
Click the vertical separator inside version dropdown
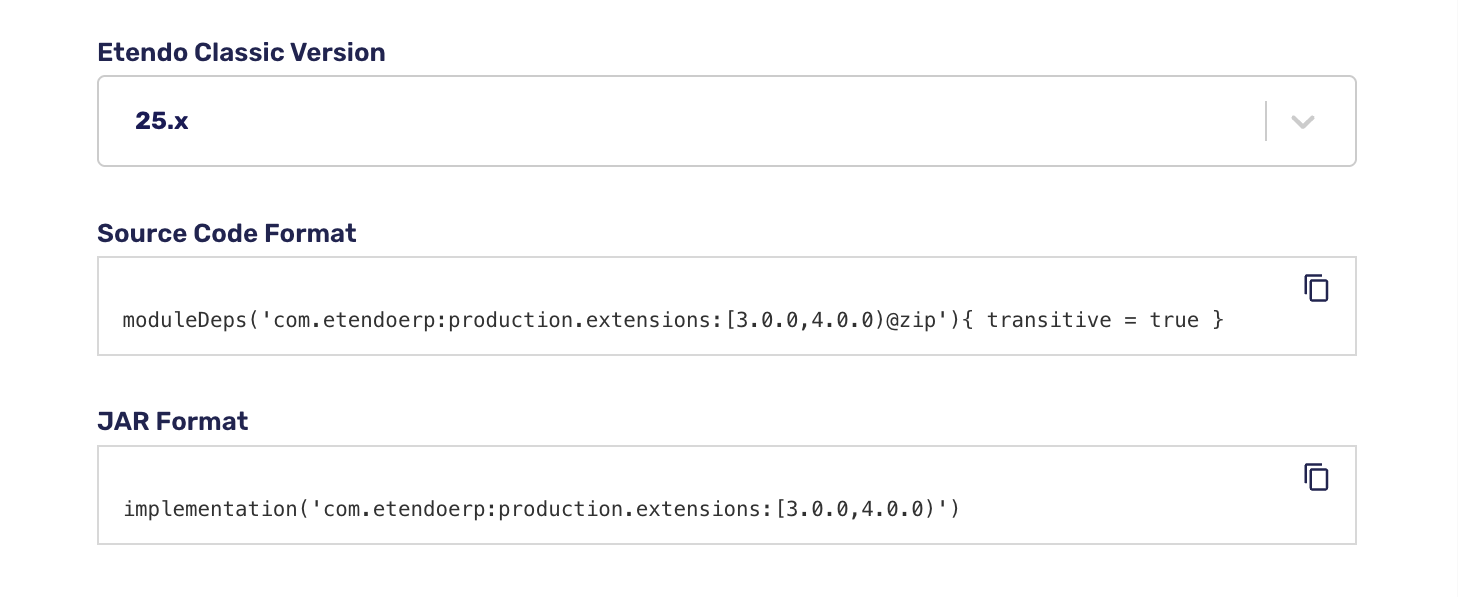[1266, 121]
